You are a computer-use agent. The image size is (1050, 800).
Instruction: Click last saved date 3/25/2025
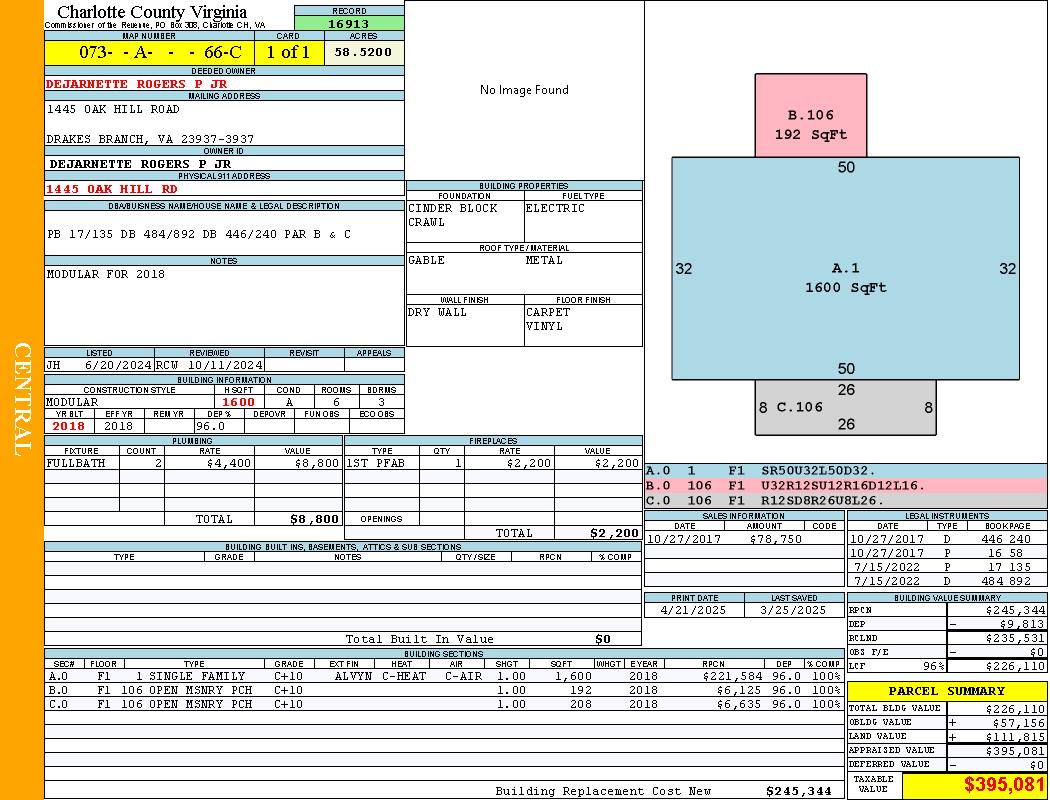pos(793,611)
